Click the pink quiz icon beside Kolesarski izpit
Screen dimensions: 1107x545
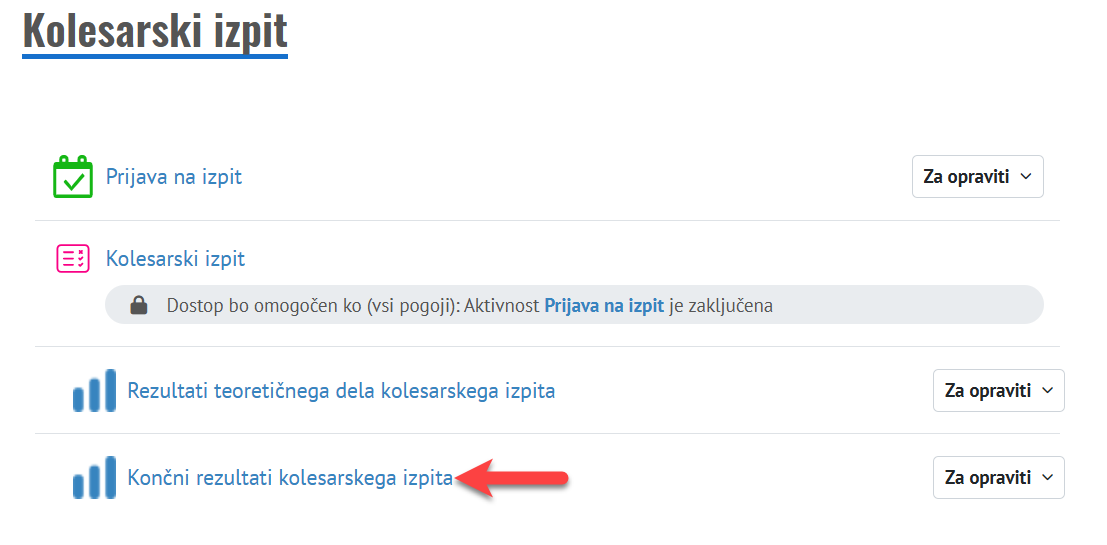(72, 259)
